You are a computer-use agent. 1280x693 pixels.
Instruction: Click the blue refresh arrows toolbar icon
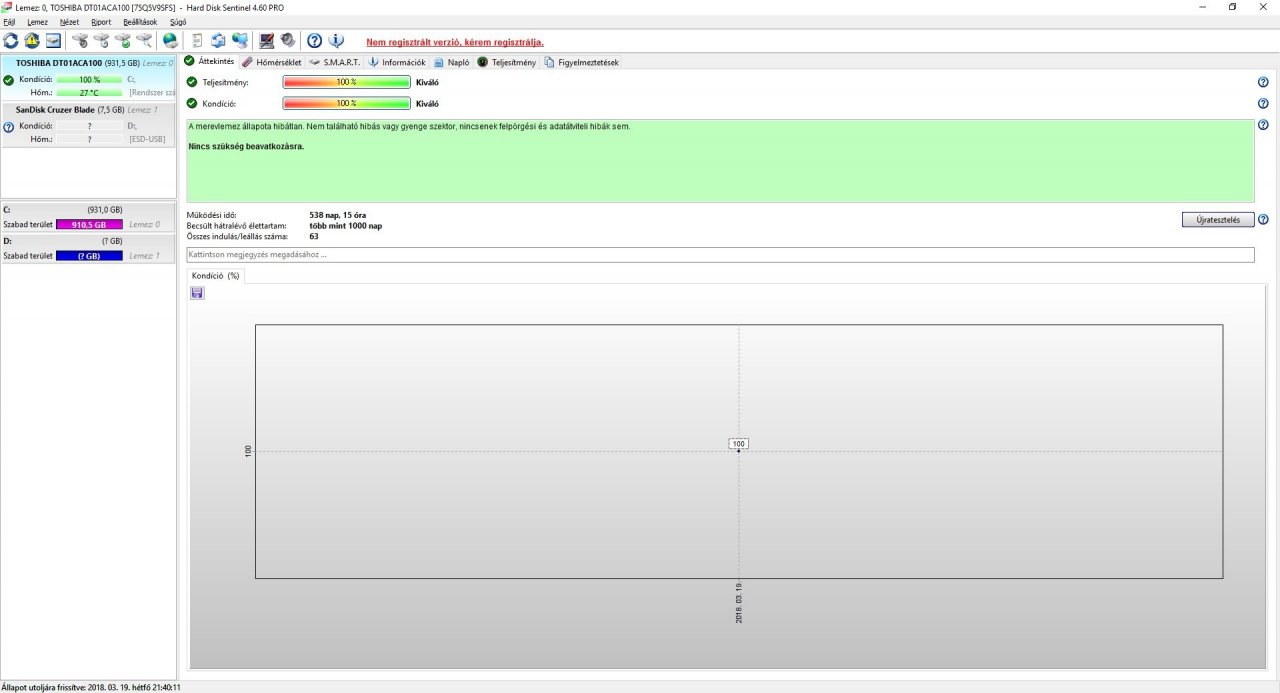click(11, 41)
